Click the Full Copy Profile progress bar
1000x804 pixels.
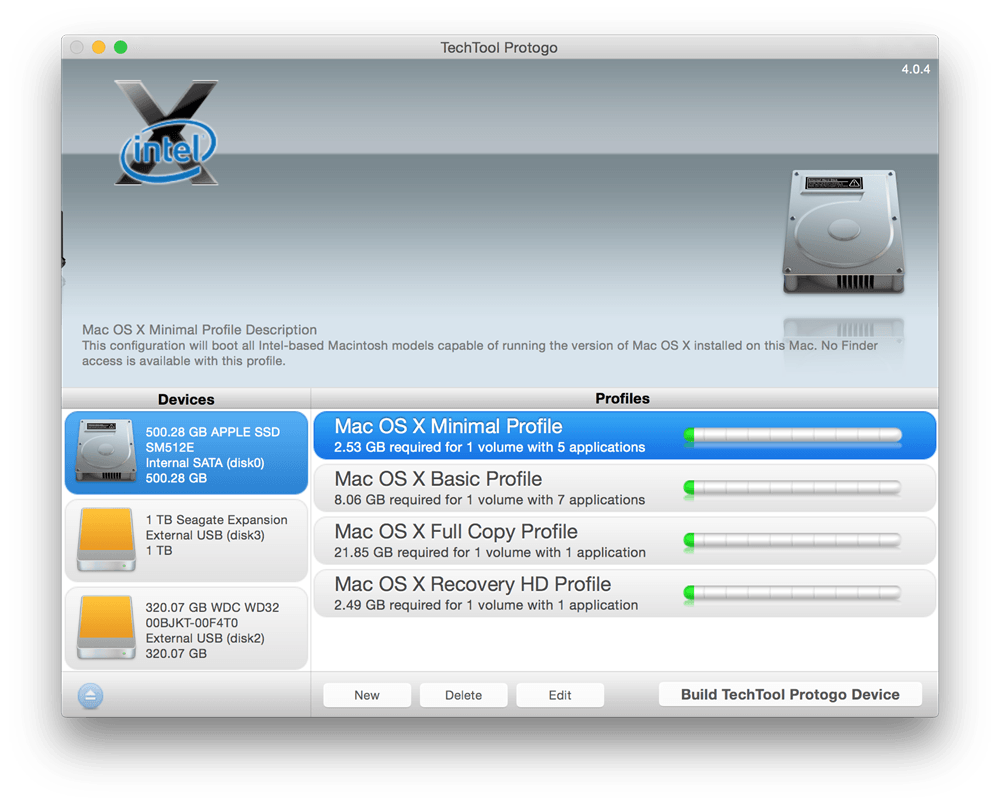click(793, 541)
